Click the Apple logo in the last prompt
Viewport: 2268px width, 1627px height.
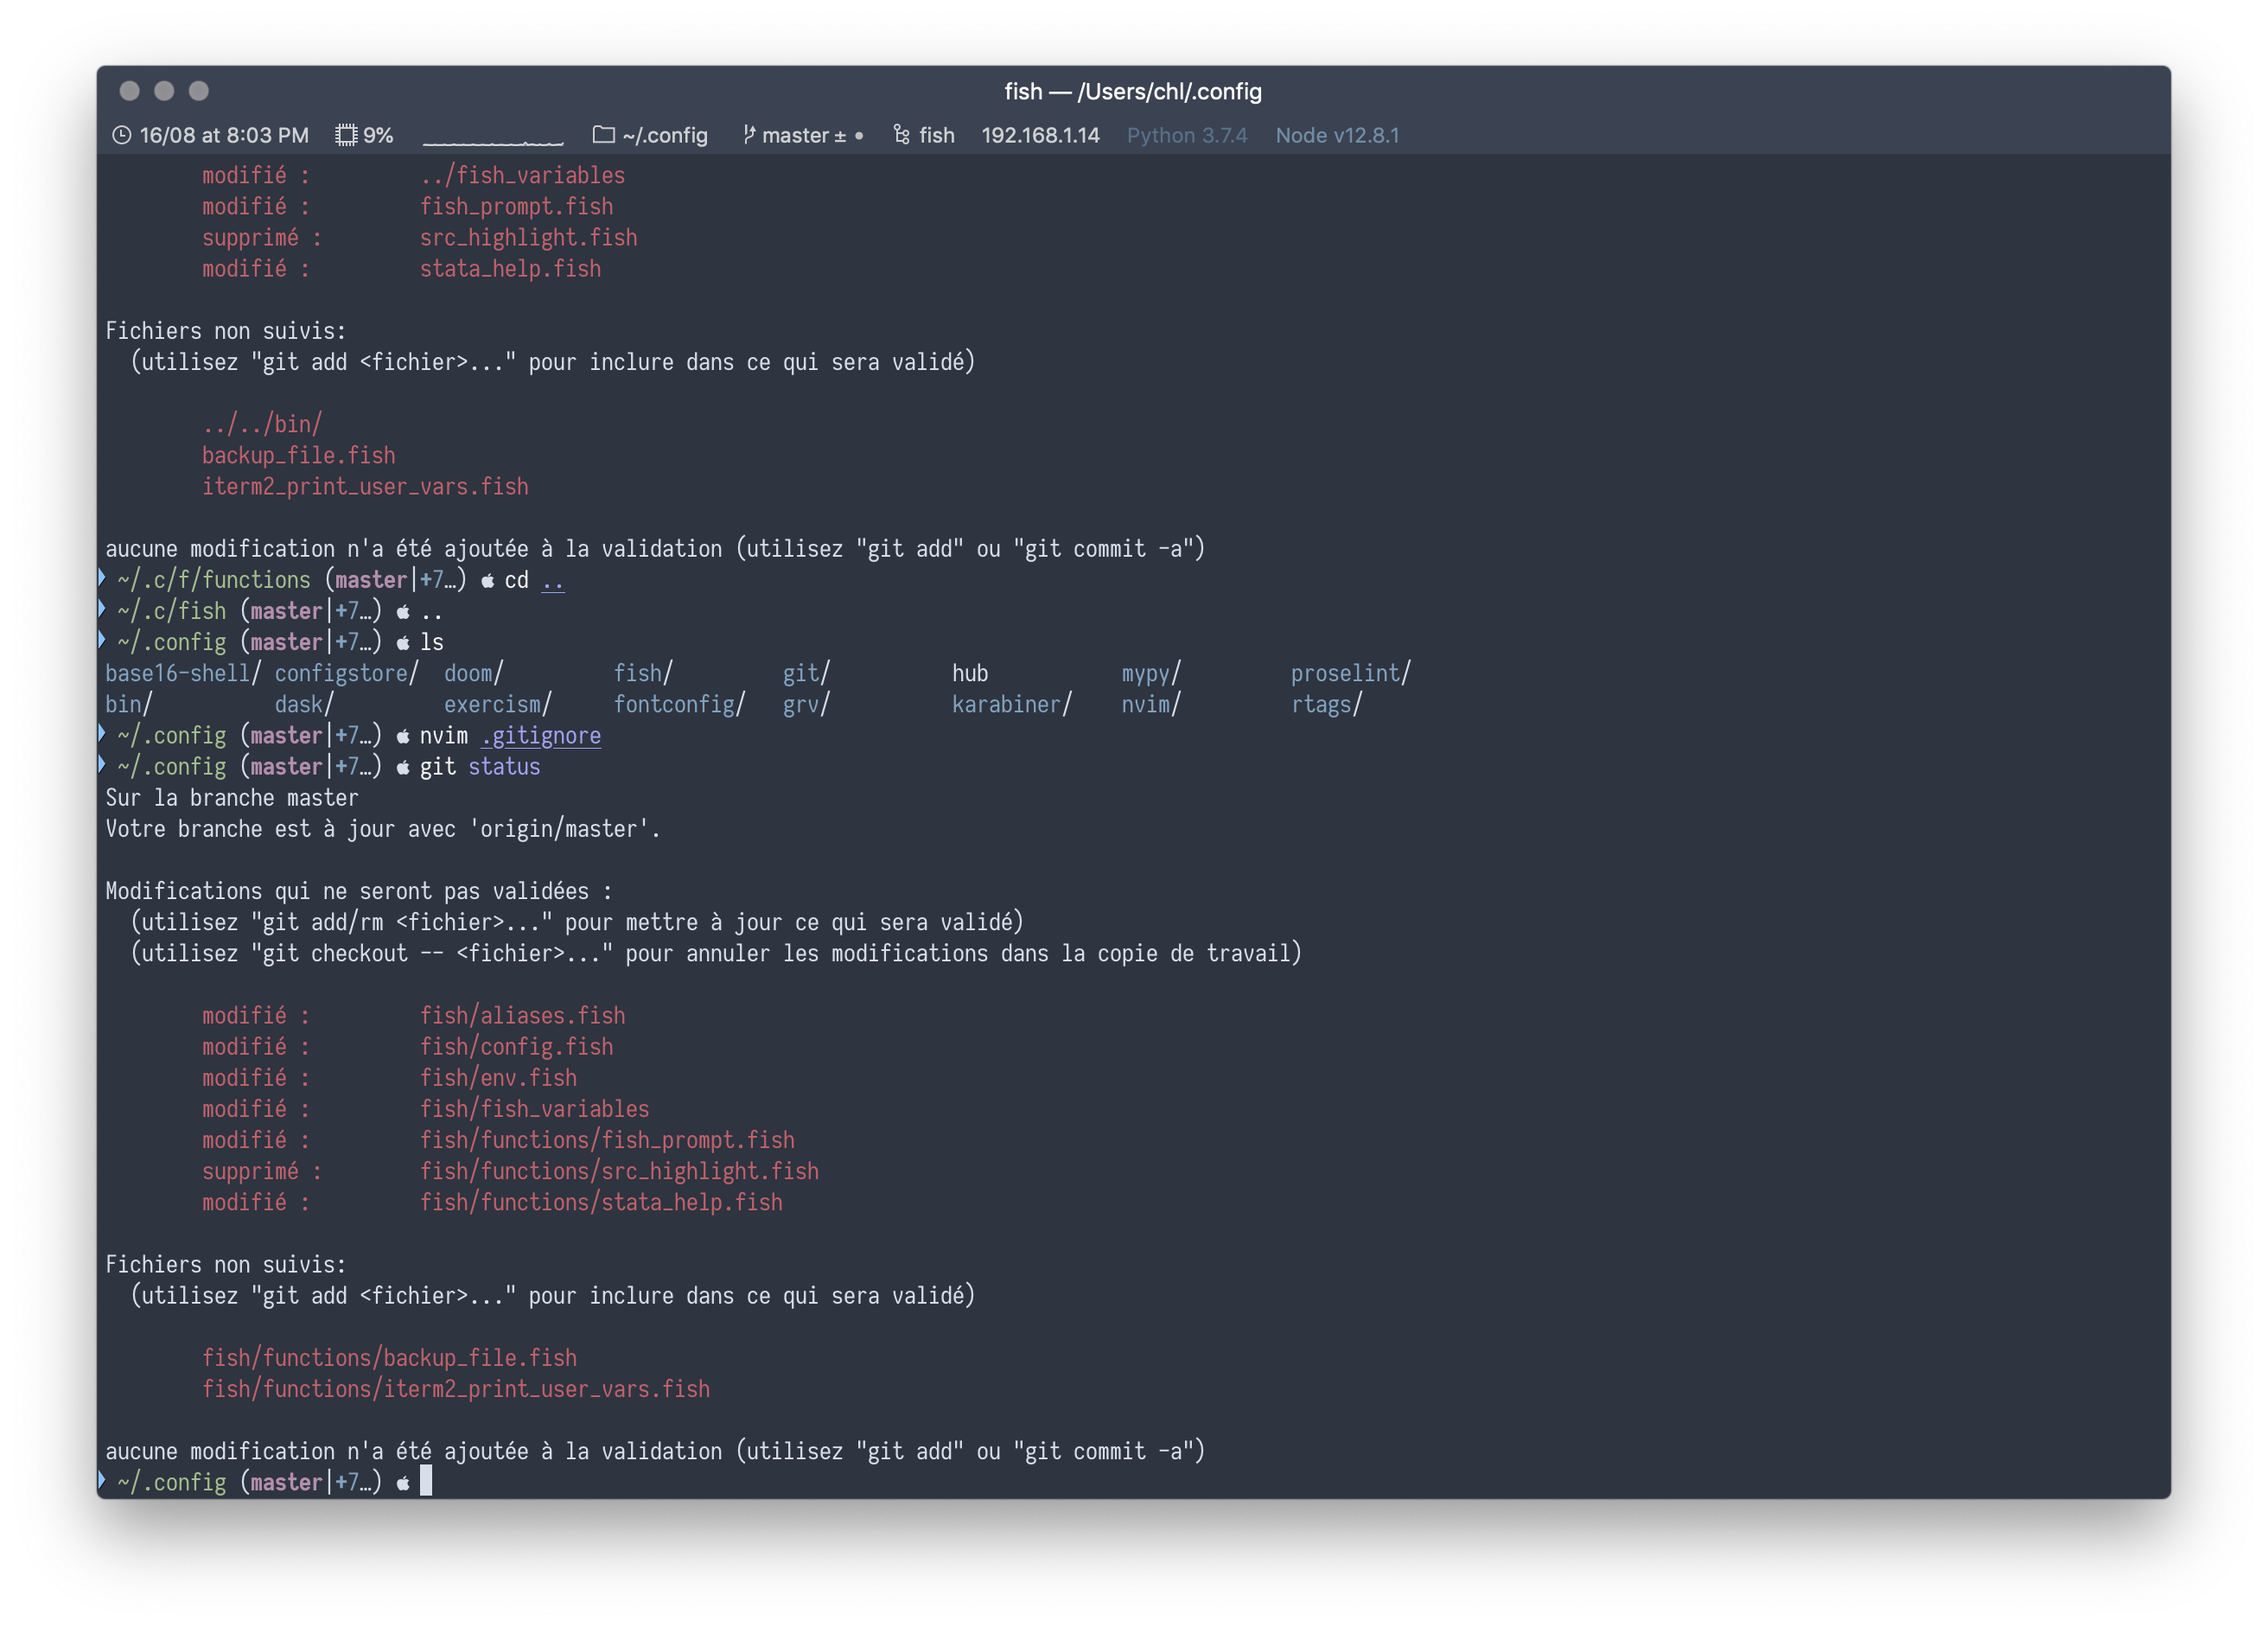point(403,1483)
